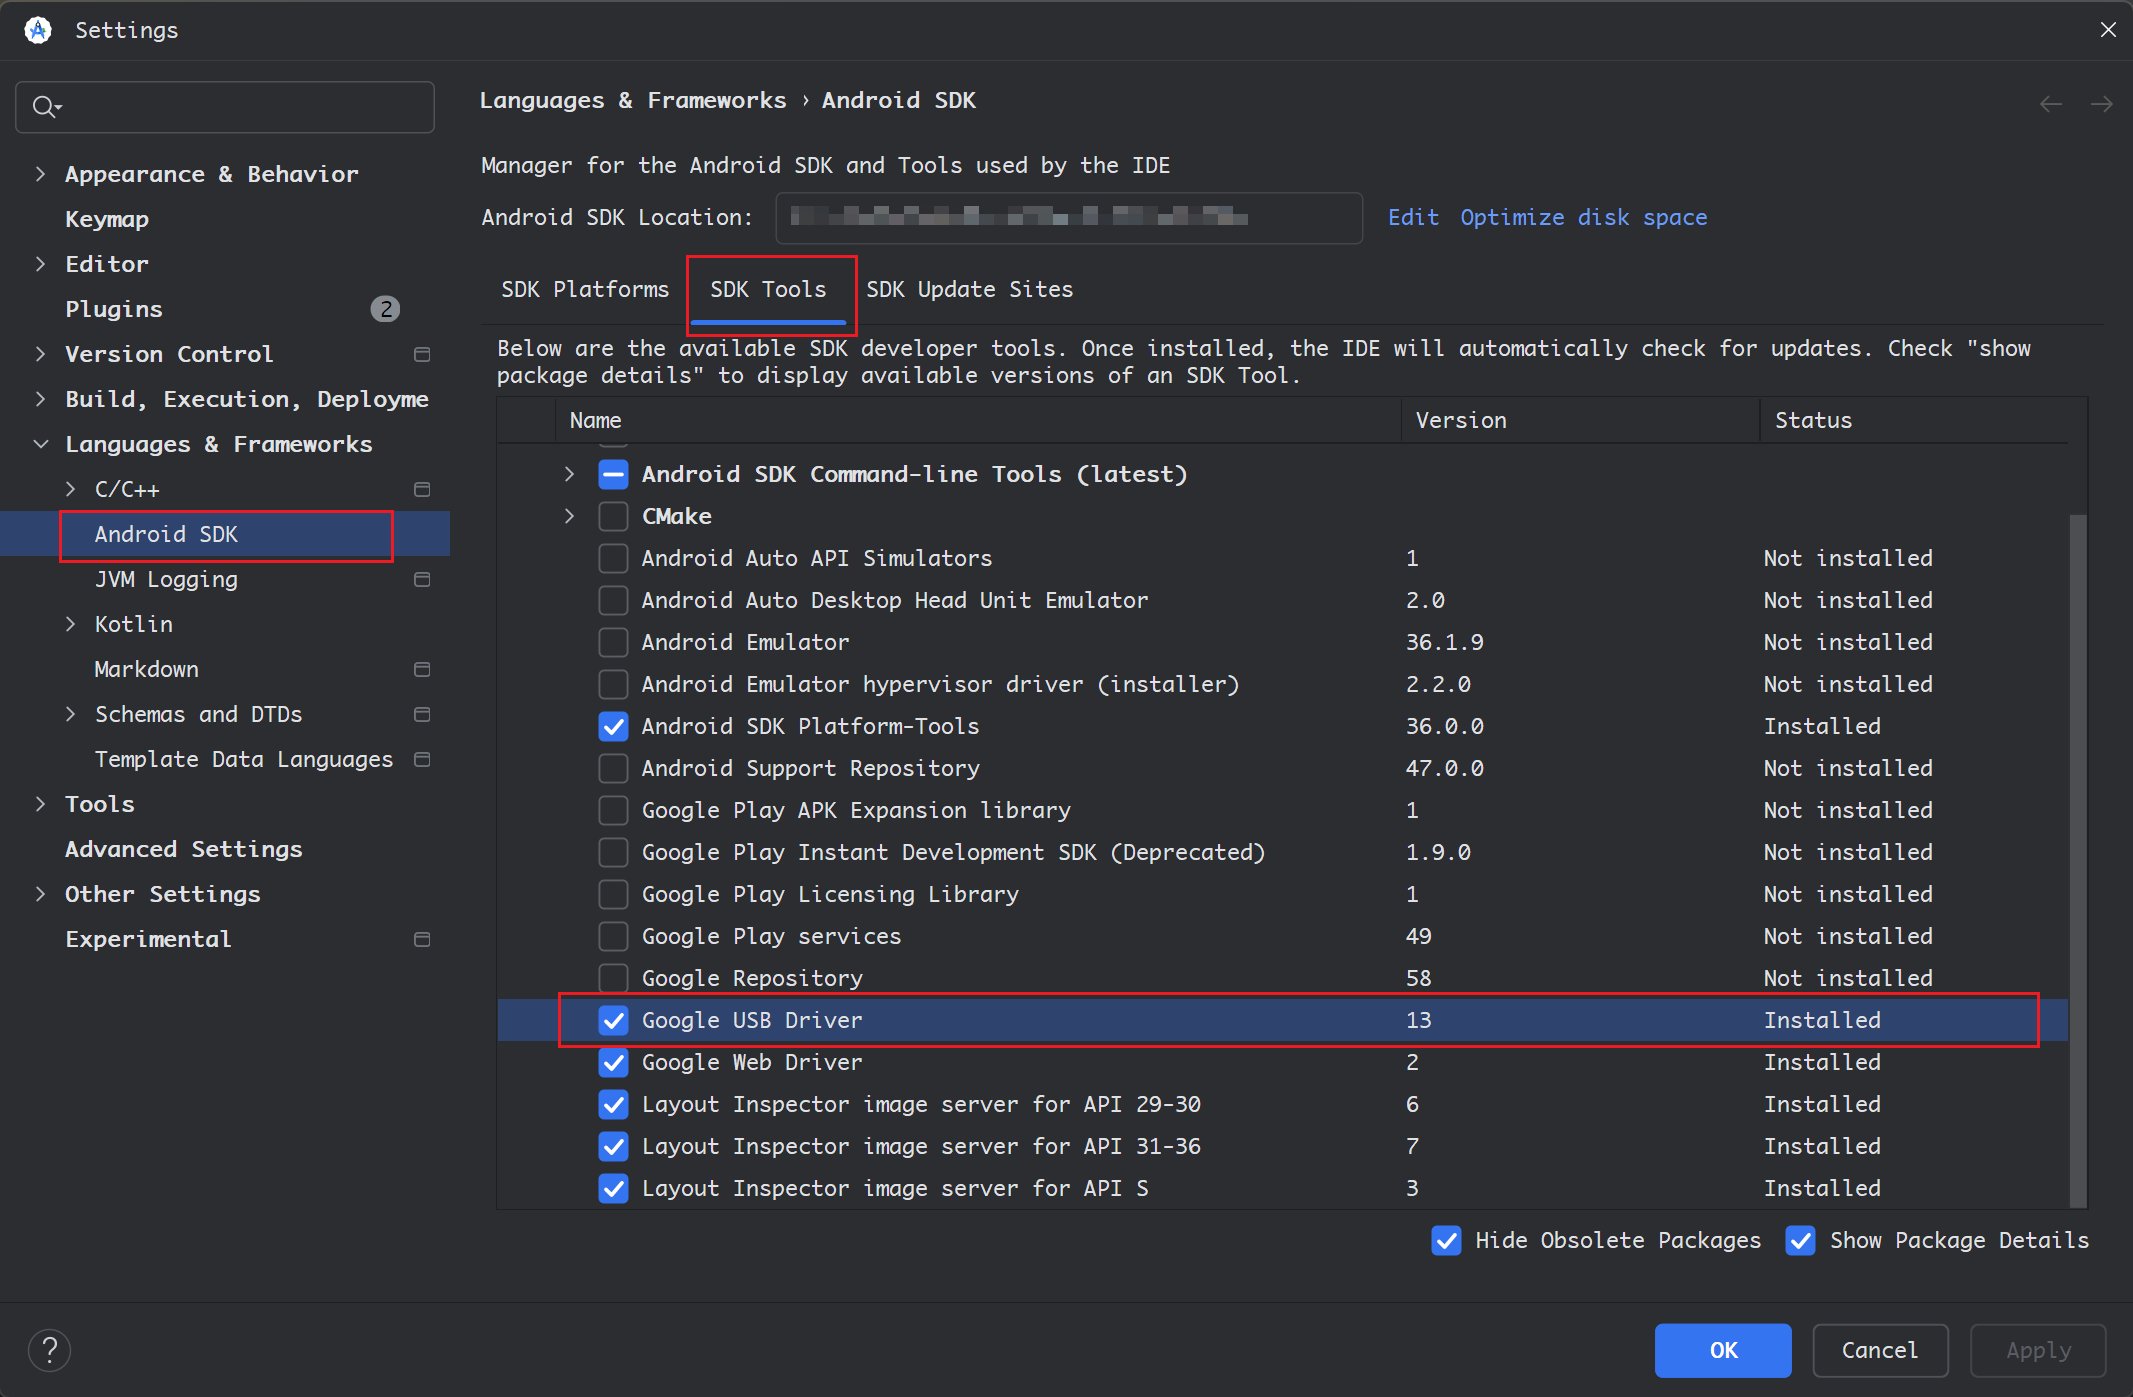Image resolution: width=2133 pixels, height=1397 pixels.
Task: Click Languages & Frameworks breadcrumb
Action: click(632, 100)
